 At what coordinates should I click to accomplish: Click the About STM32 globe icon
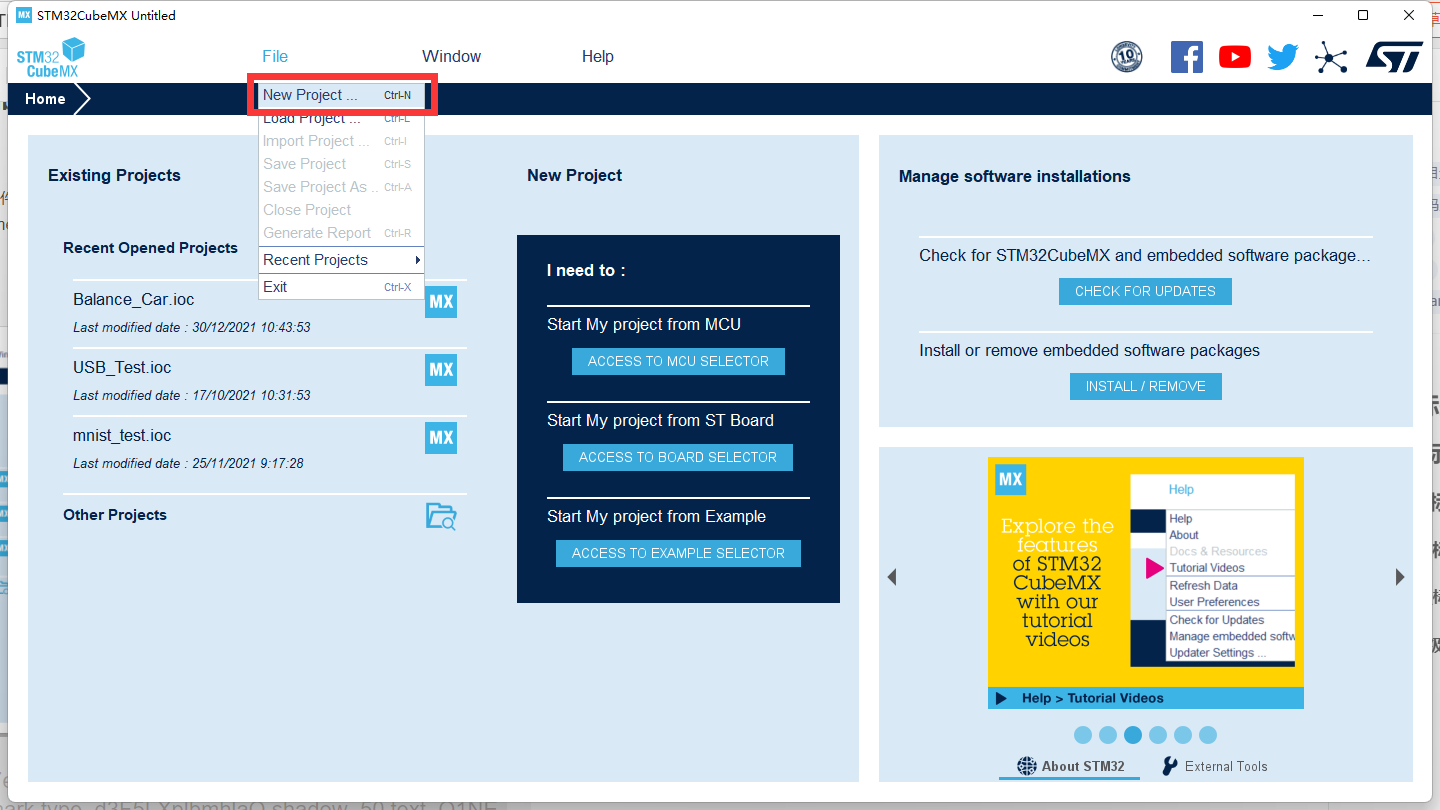tap(1027, 766)
